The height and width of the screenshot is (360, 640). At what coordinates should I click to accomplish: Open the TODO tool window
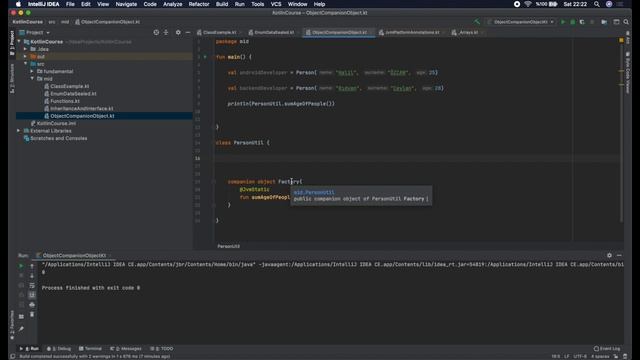click(x=162, y=349)
